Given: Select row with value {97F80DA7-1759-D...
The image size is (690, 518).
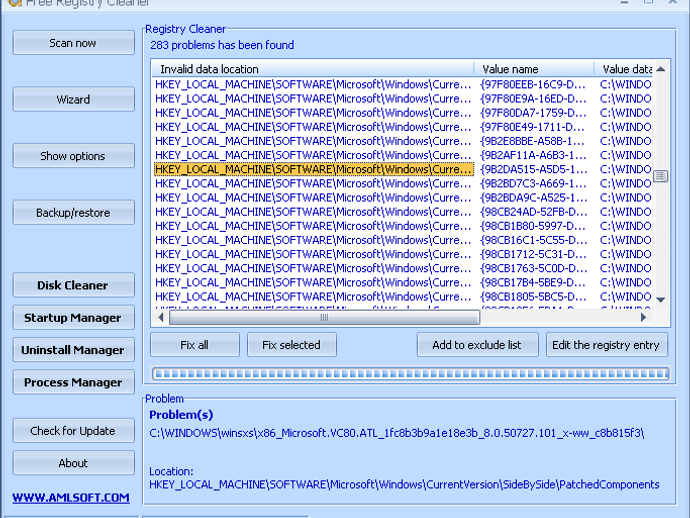Looking at the screenshot, I should pos(403,113).
